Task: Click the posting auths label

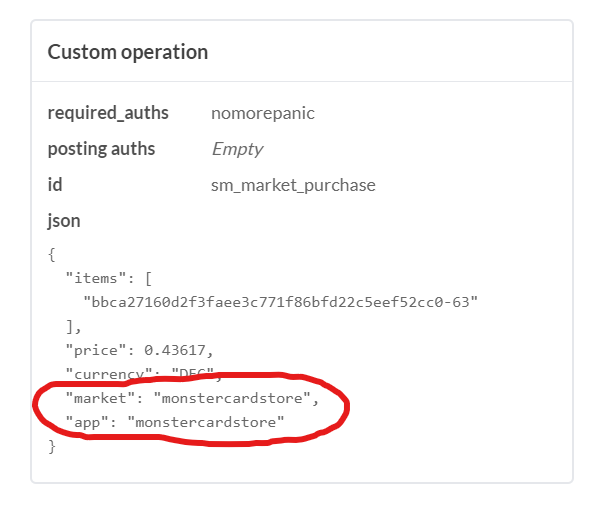Action: click(x=101, y=149)
